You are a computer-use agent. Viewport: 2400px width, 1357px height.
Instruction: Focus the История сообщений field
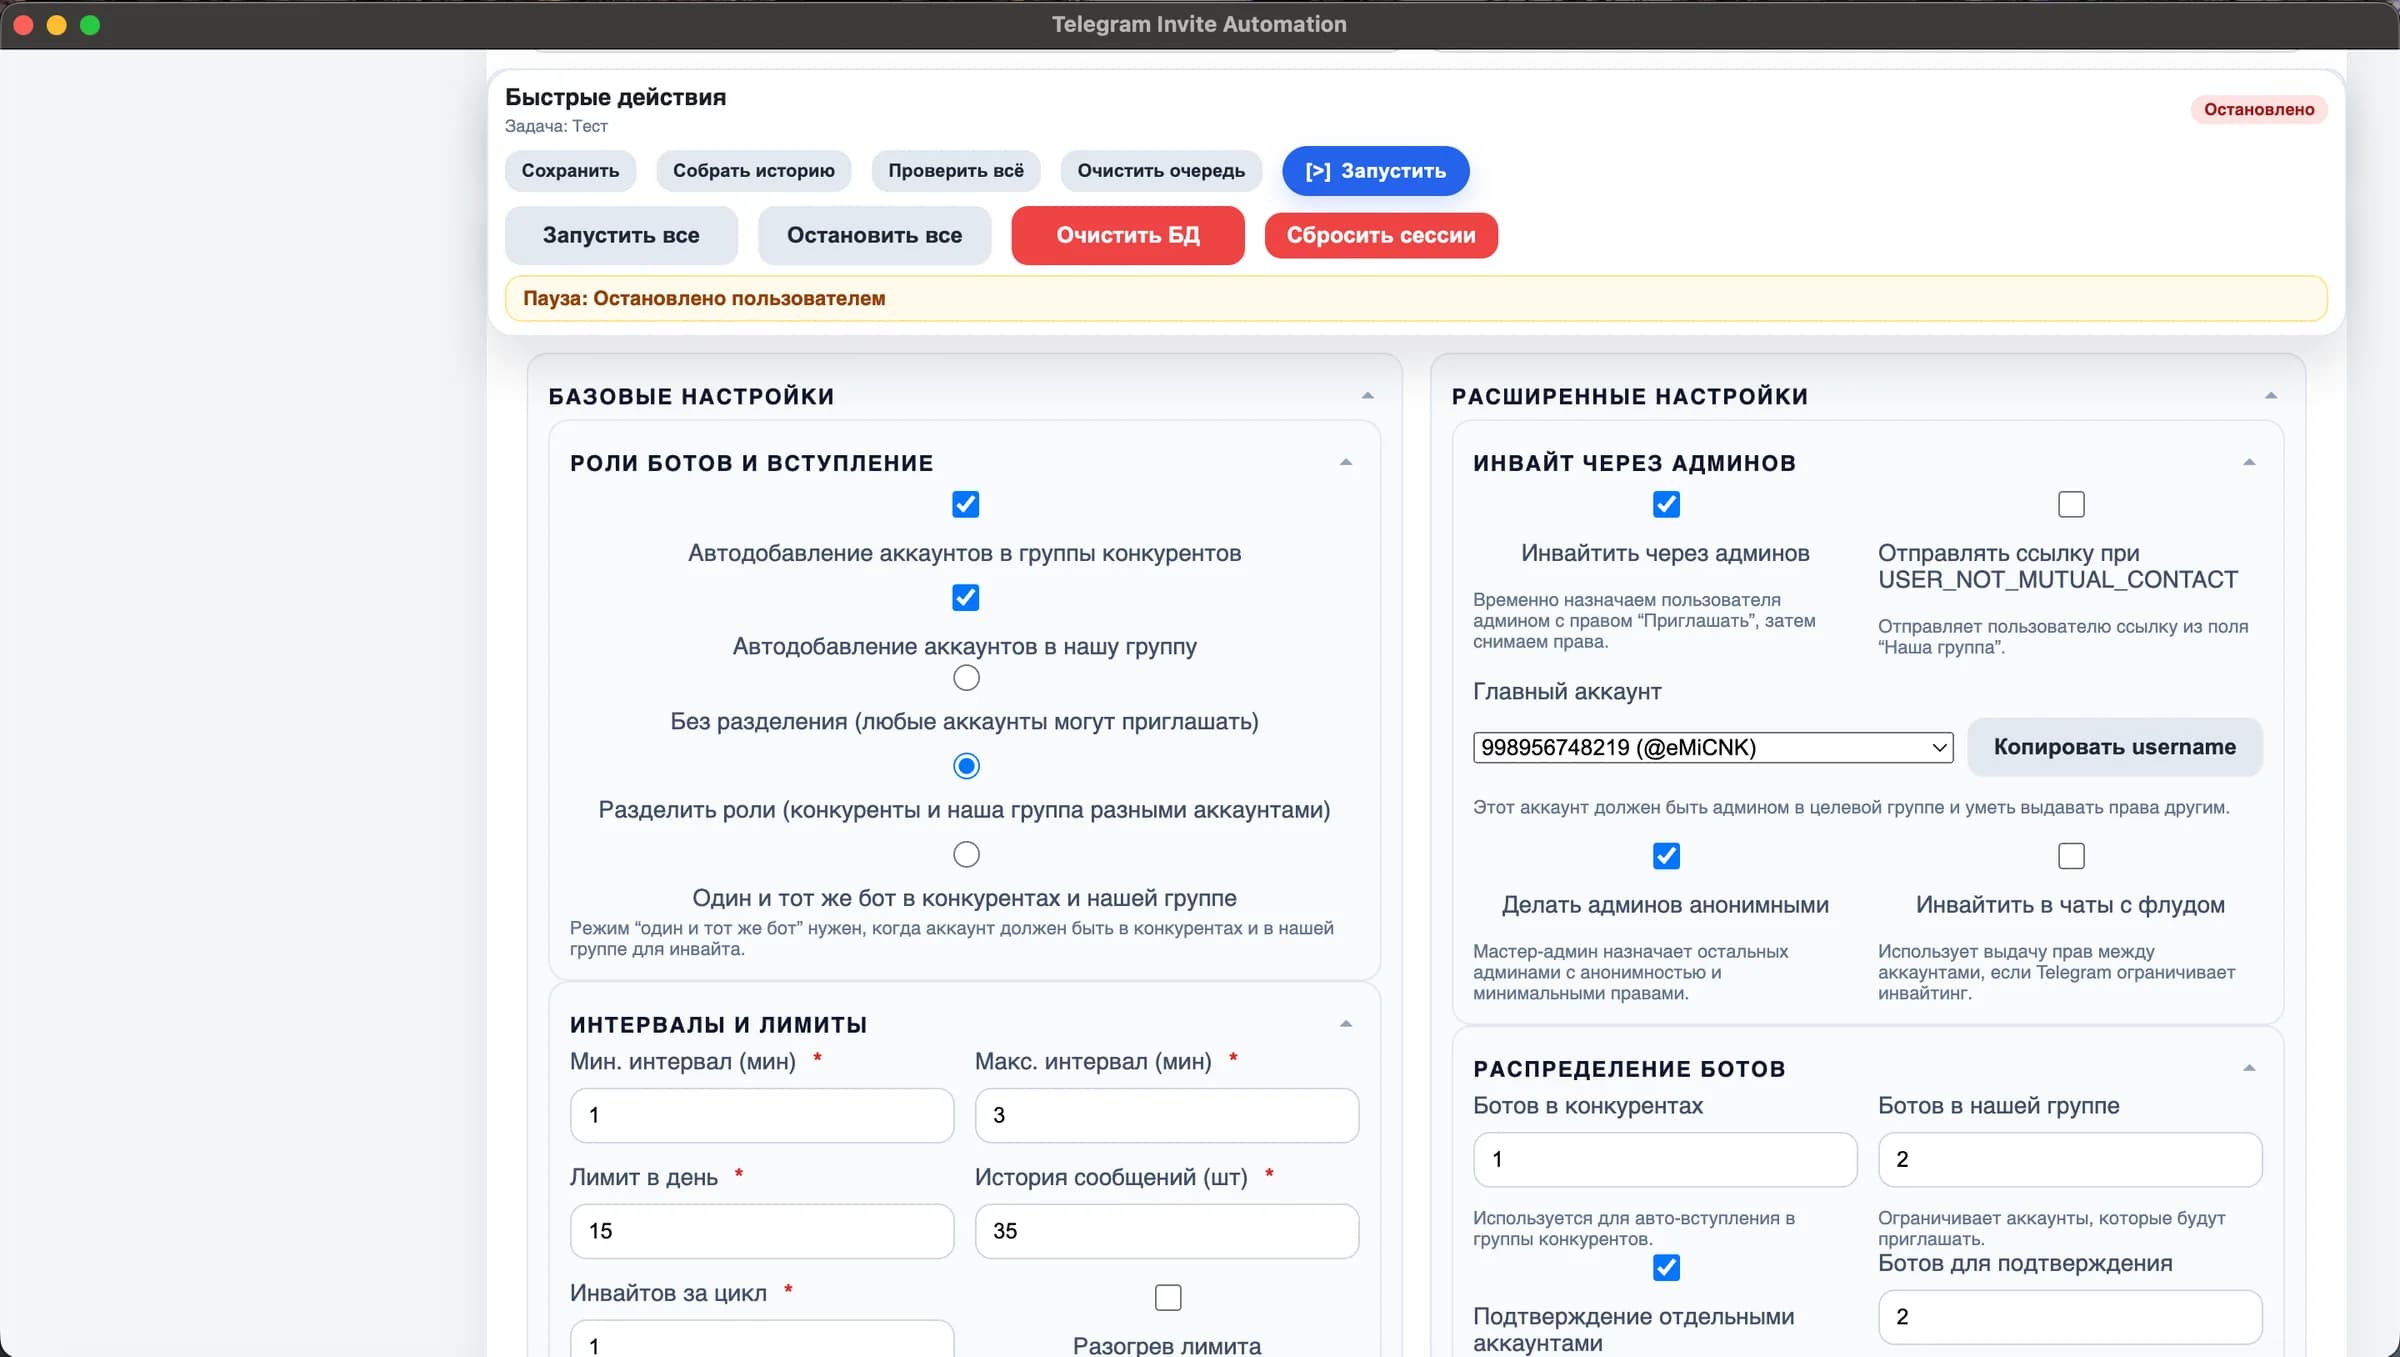tap(1167, 1231)
